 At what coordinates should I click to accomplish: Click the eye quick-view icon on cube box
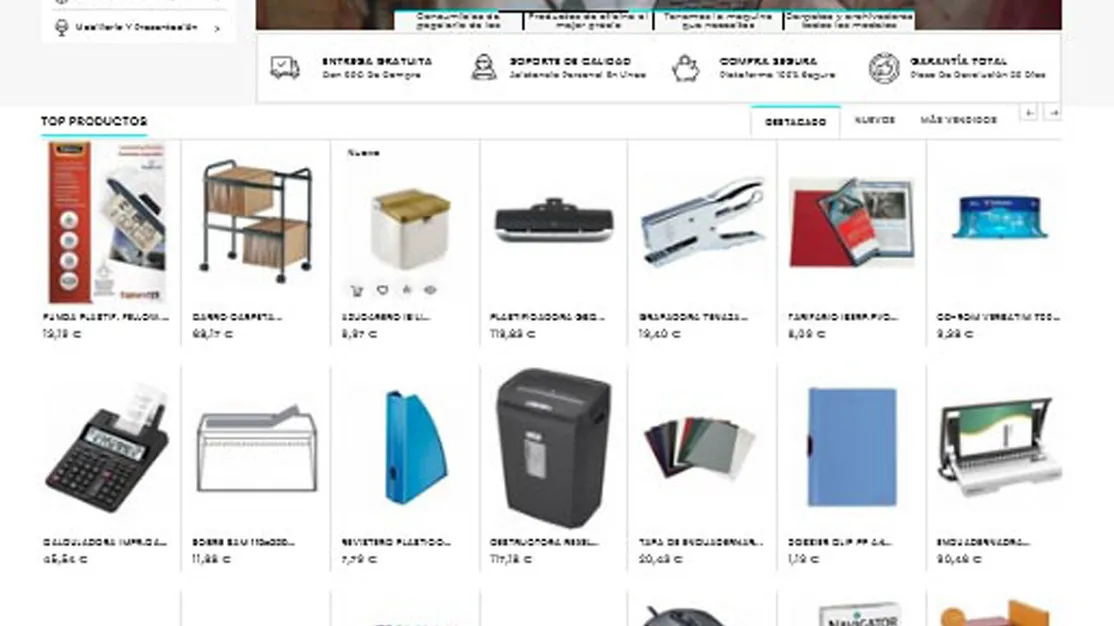tap(430, 290)
